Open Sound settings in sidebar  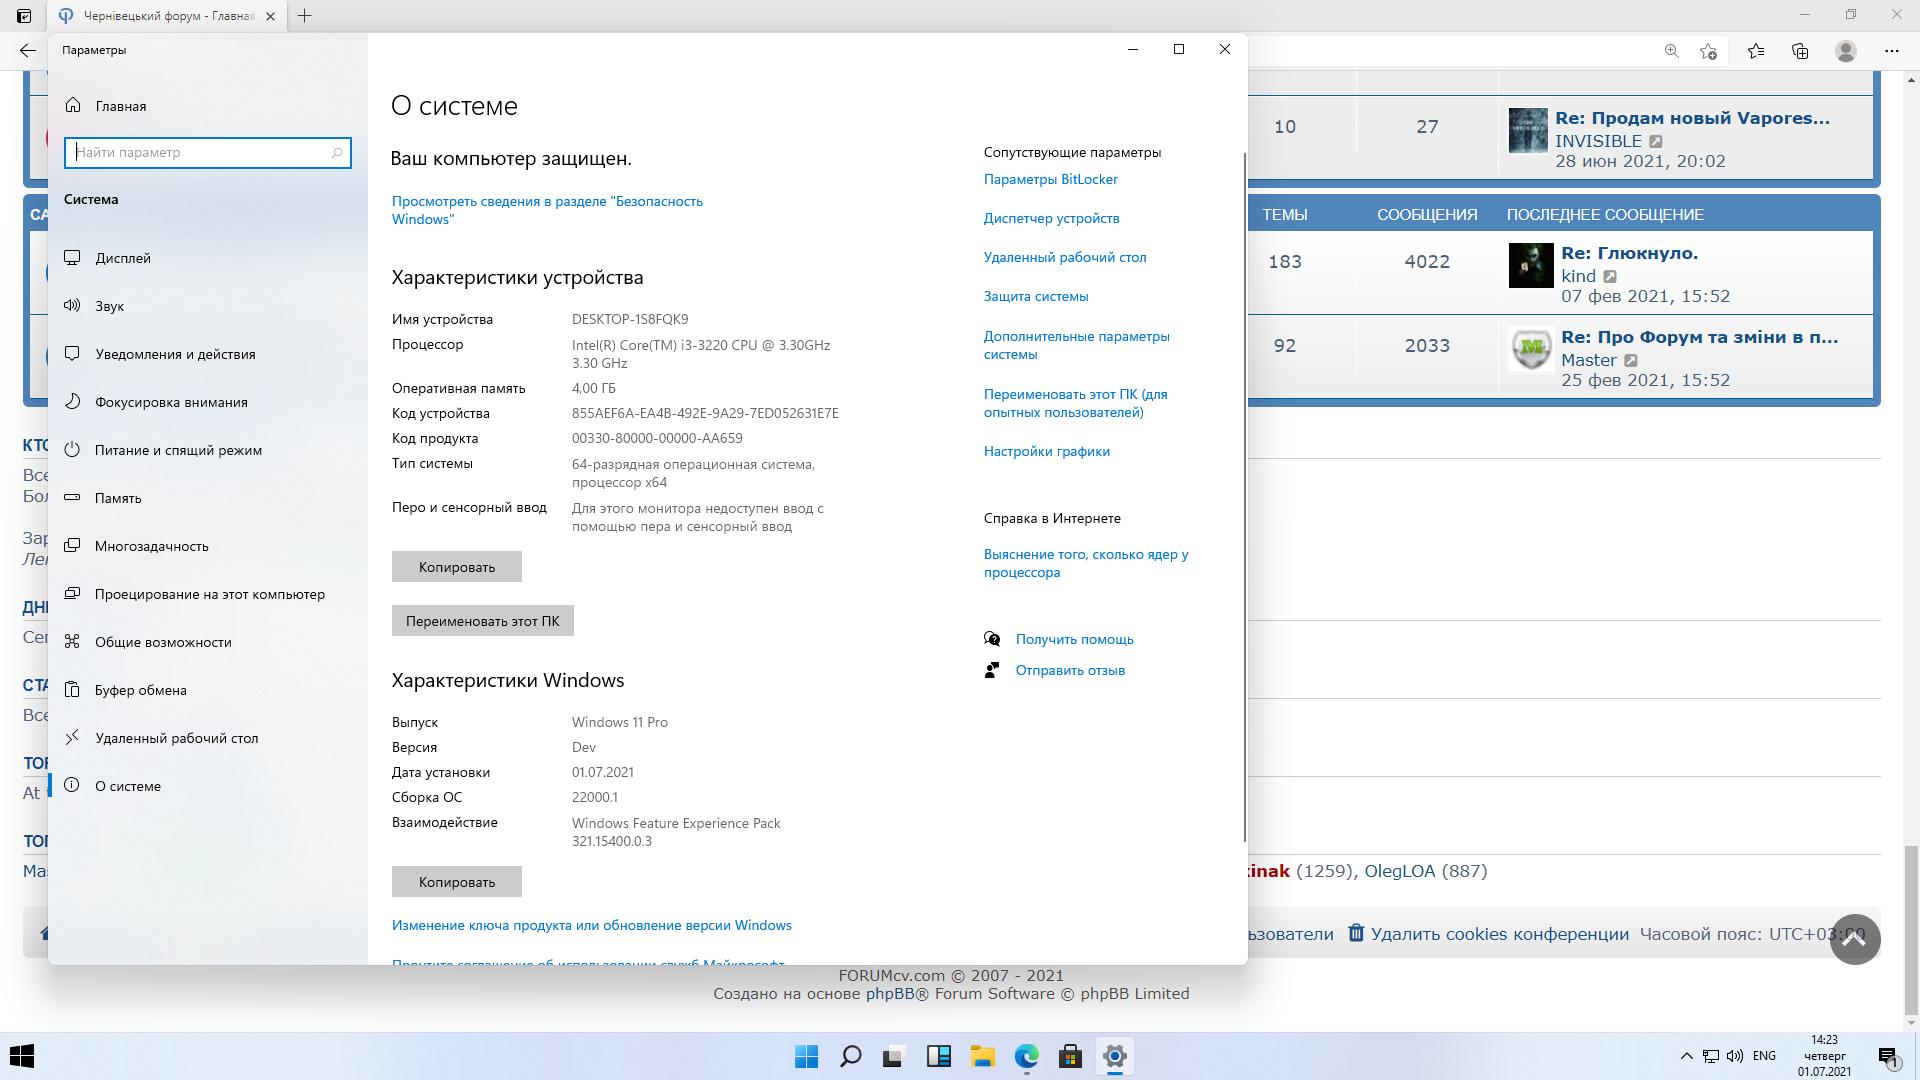coord(109,306)
